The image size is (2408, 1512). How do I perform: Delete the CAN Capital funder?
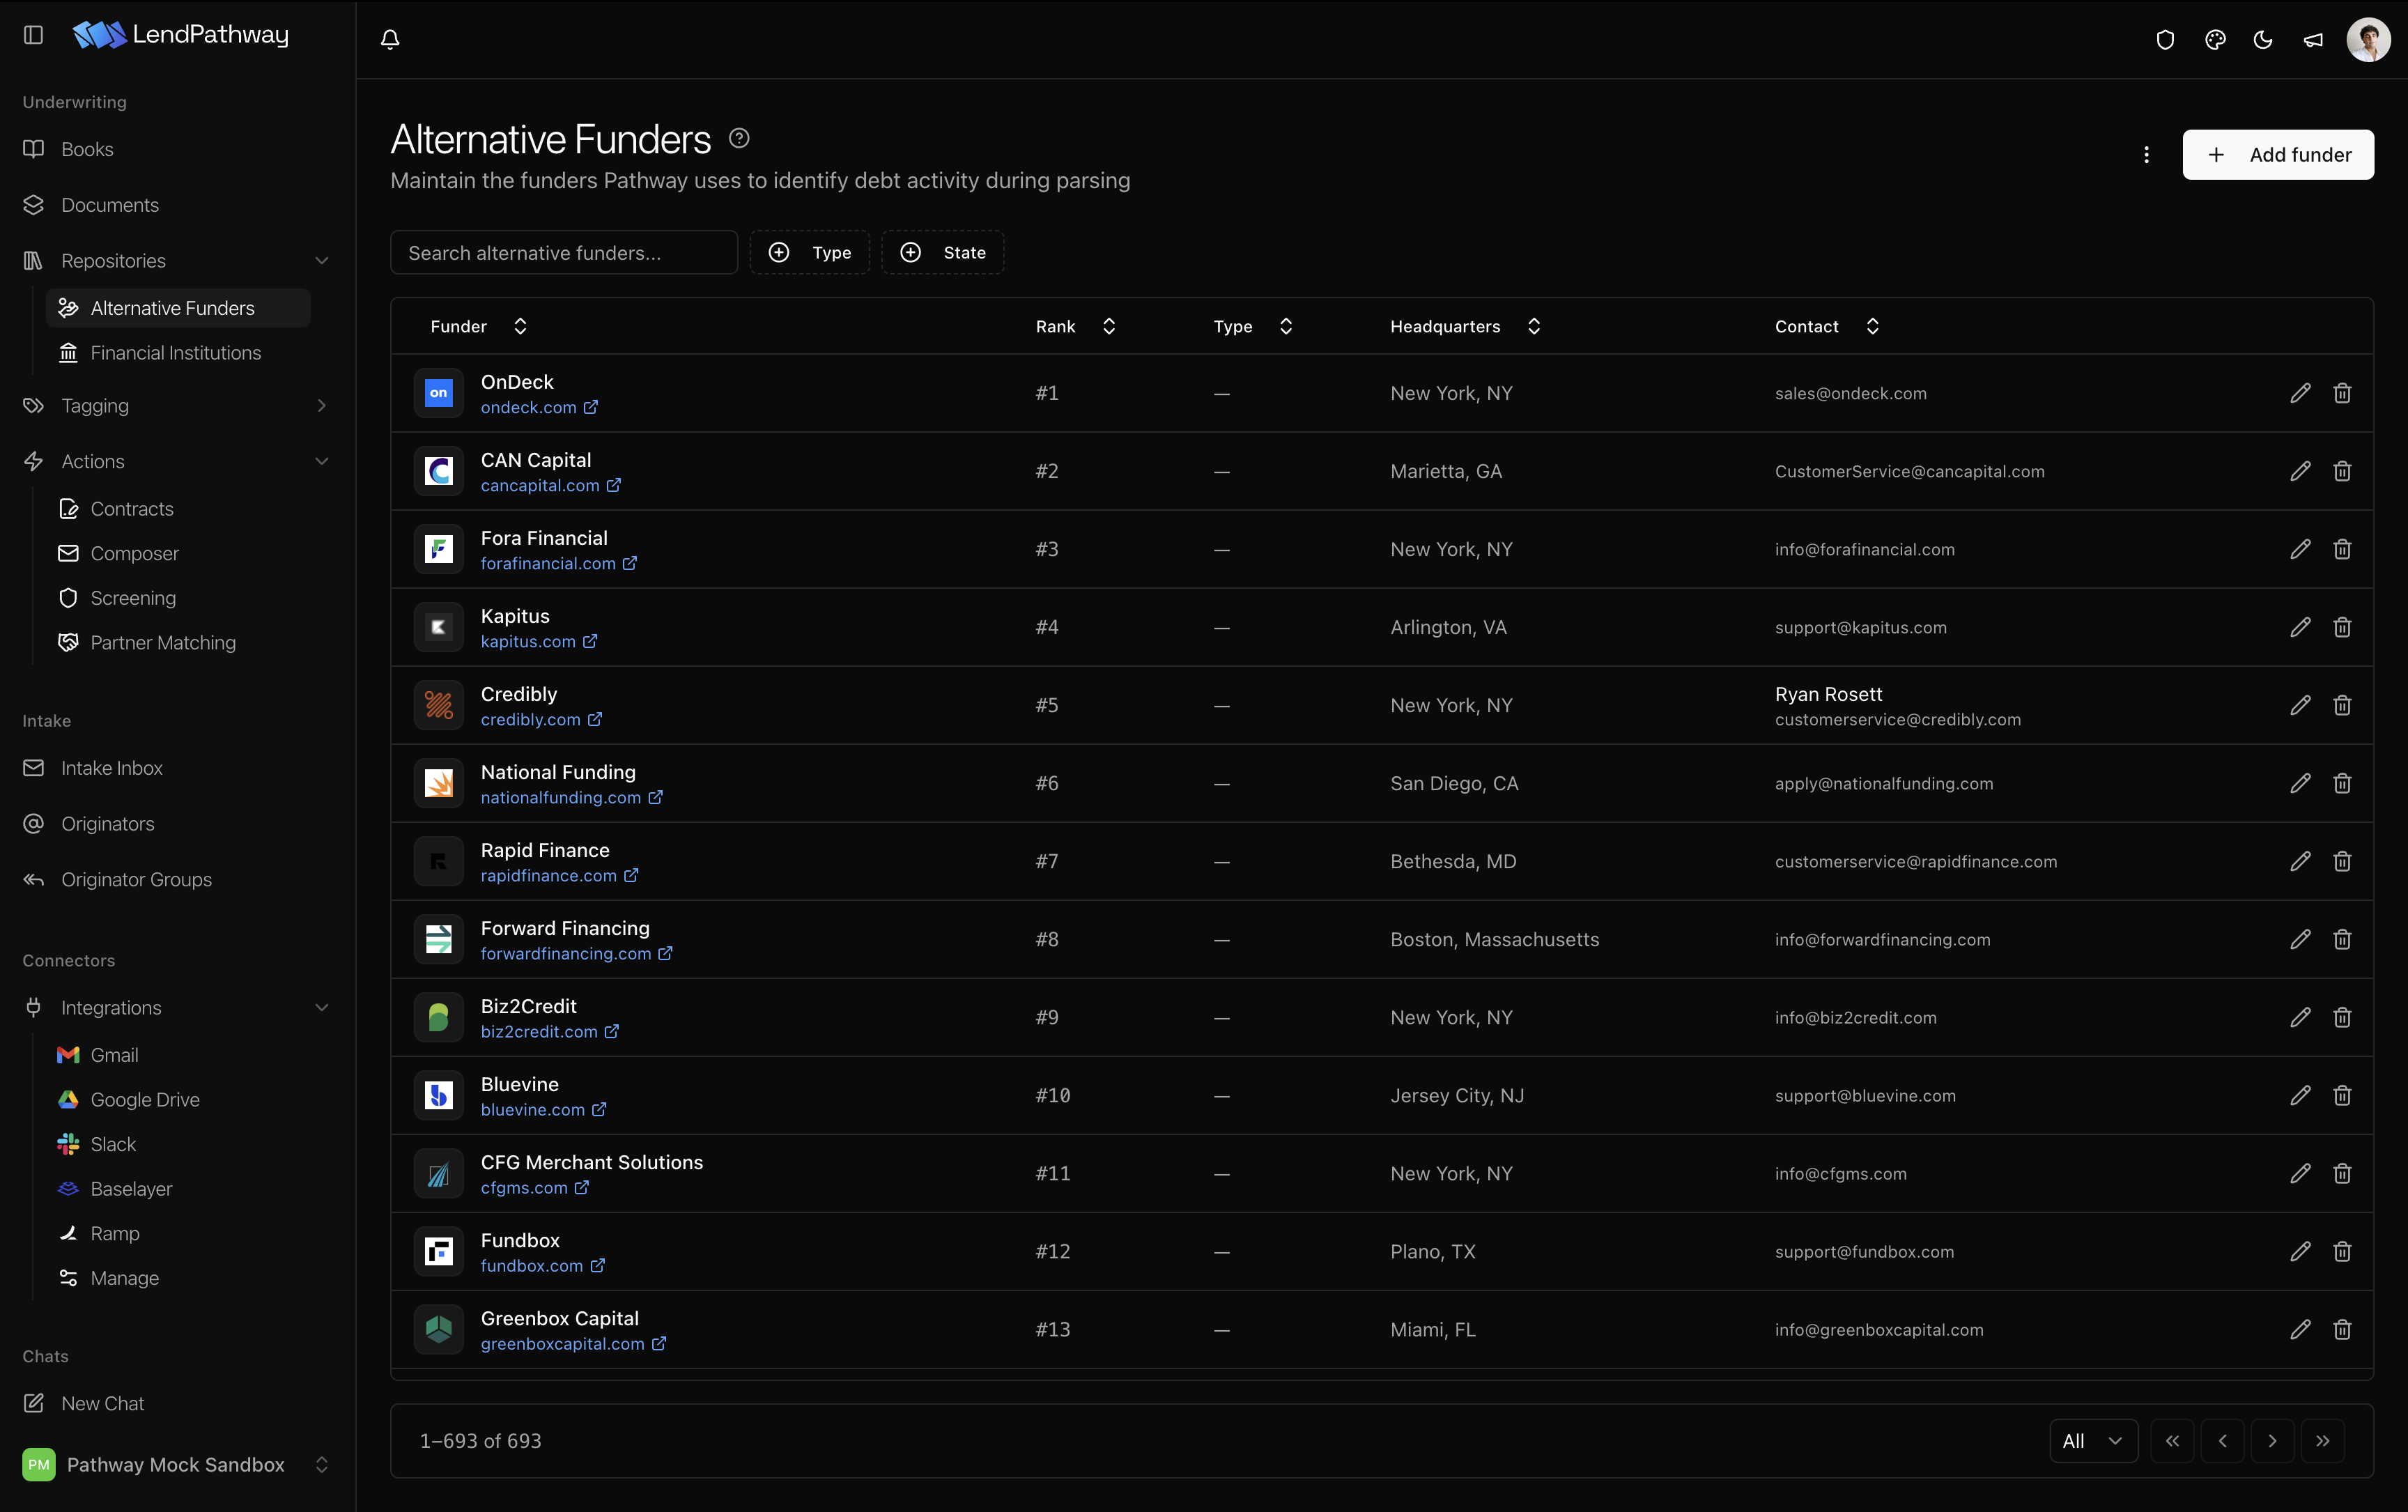pos(2342,471)
